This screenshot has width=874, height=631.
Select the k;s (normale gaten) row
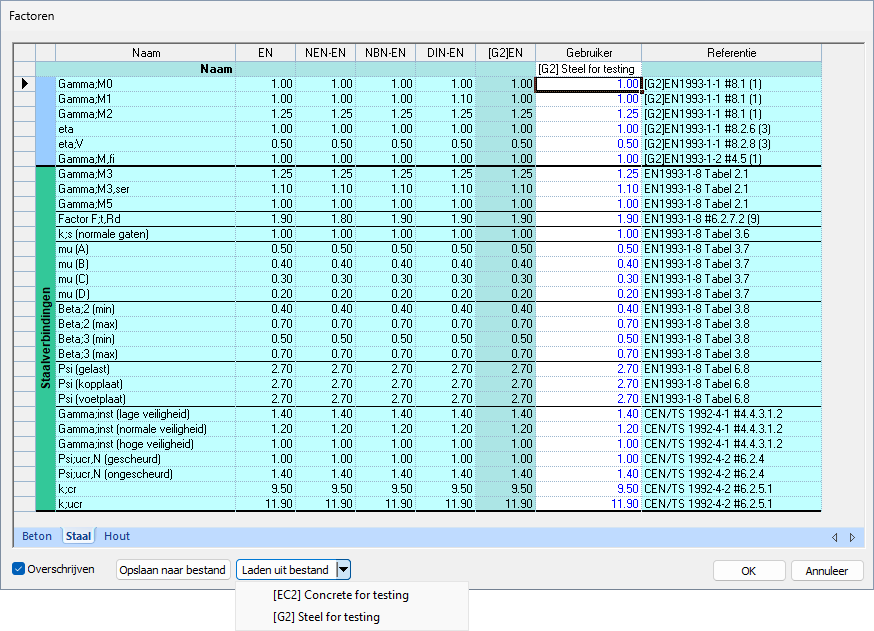pos(104,234)
